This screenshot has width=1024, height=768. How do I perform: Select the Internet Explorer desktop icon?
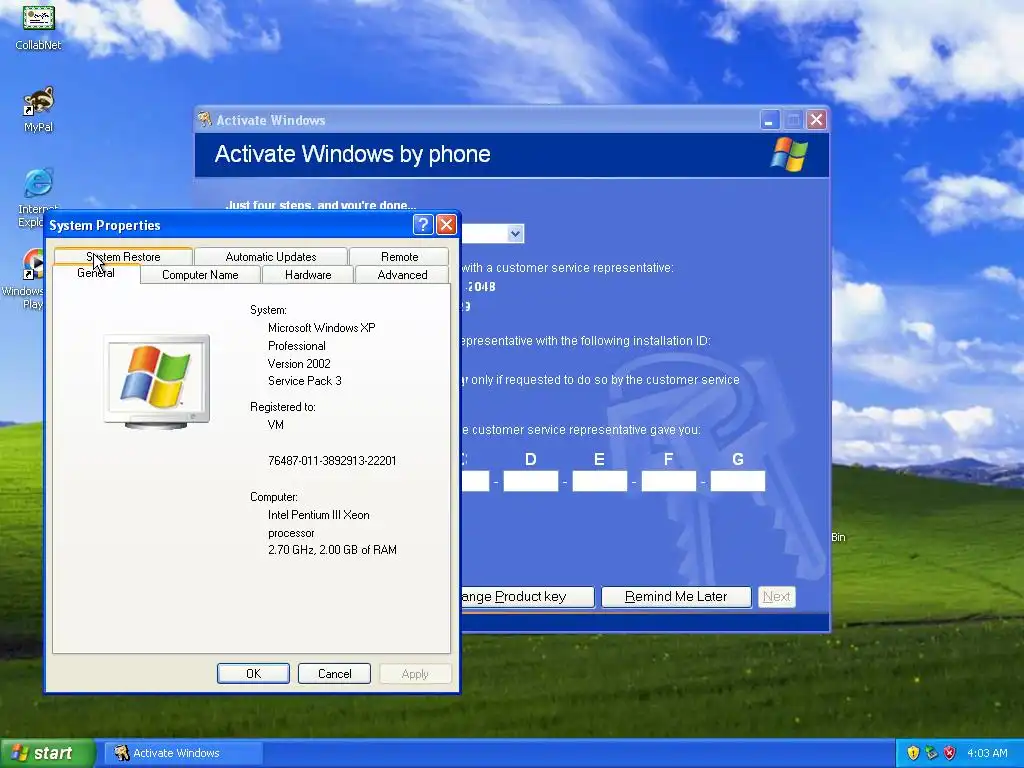click(x=36, y=196)
